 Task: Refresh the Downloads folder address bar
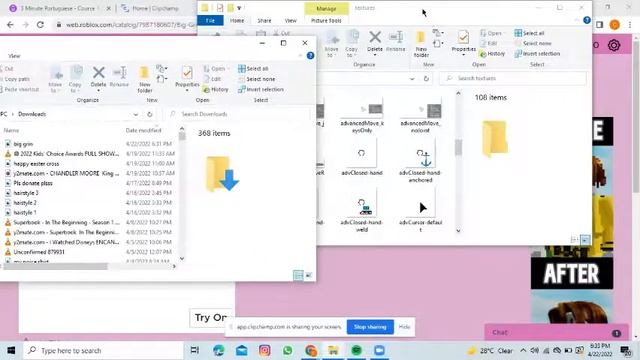(150, 114)
